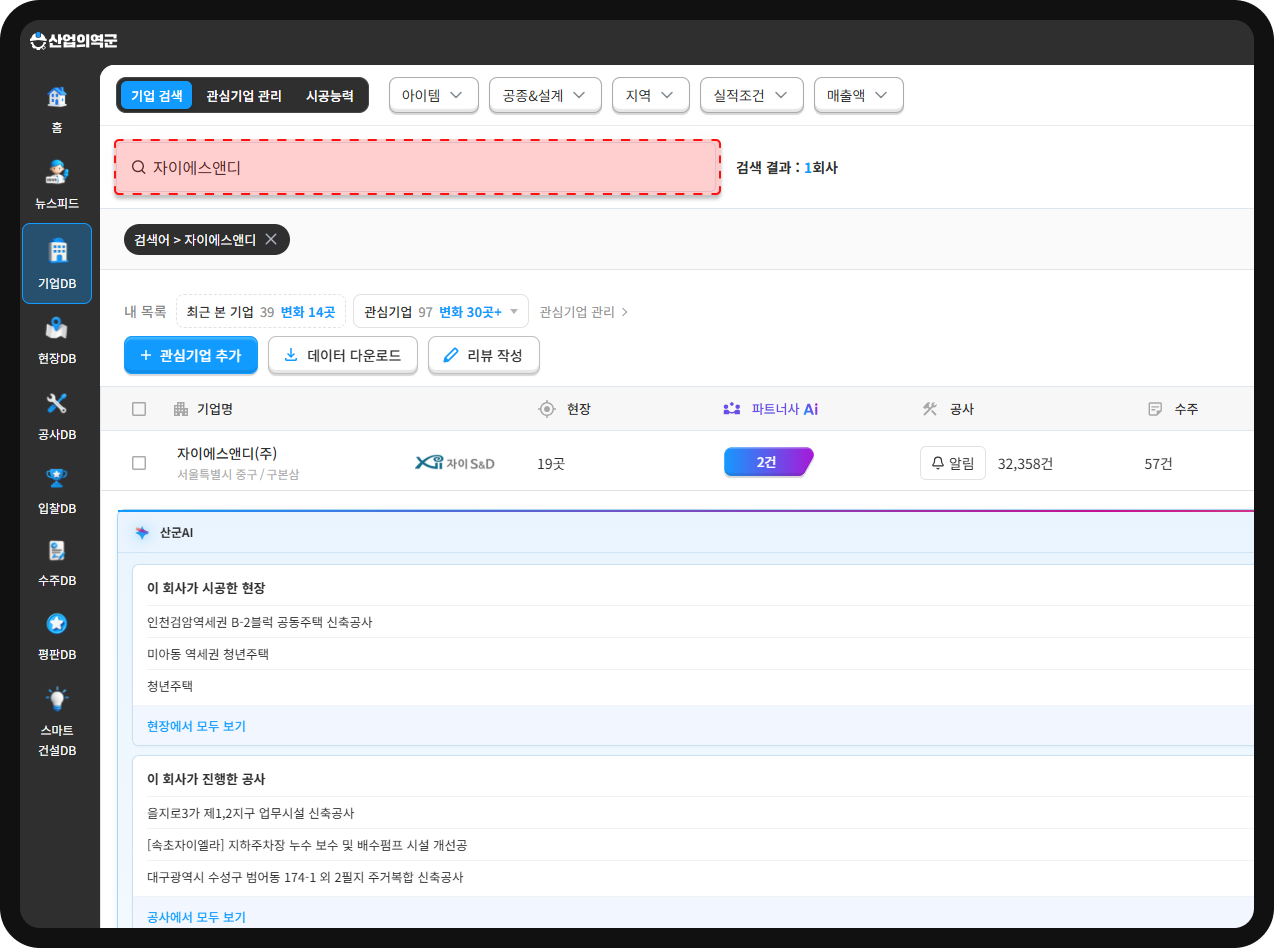Switch to the 기업 검색 tab
The width and height of the screenshot is (1274, 948).
pos(157,96)
